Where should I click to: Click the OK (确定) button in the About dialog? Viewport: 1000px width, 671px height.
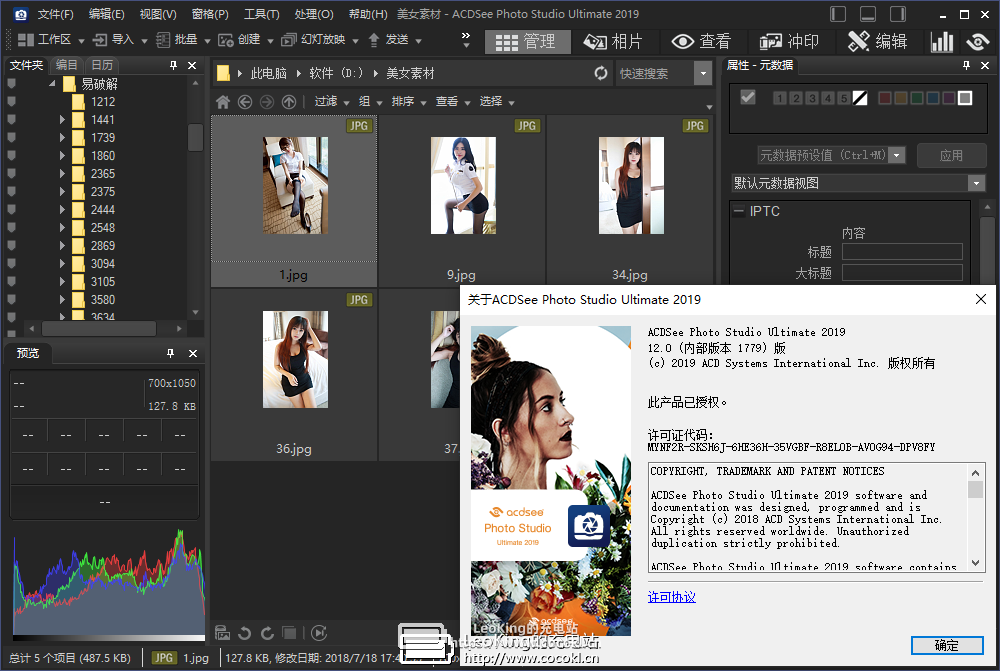[946, 645]
